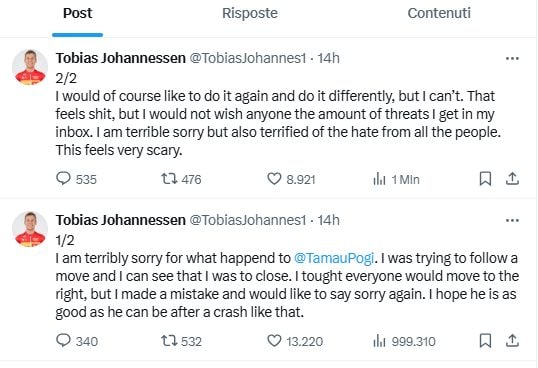Image resolution: width=538 pixels, height=368 pixels.
Task: Open replies on the 2/2 post
Action: (76, 179)
